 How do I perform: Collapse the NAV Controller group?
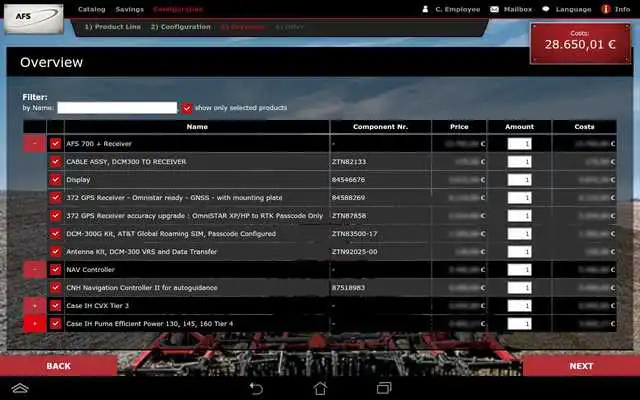click(35, 269)
